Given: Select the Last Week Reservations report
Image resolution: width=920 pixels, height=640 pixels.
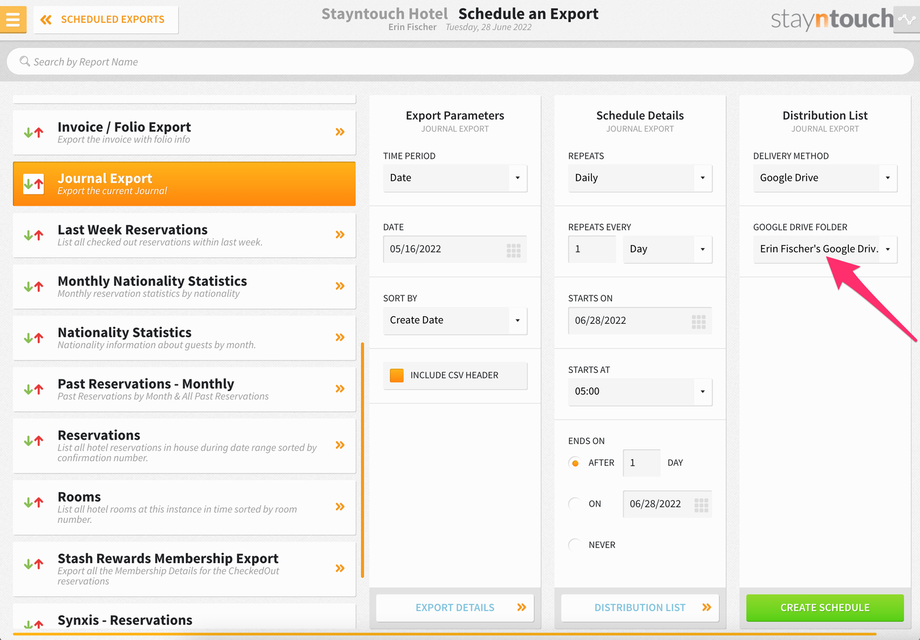Looking at the screenshot, I should pyautogui.click(x=184, y=235).
